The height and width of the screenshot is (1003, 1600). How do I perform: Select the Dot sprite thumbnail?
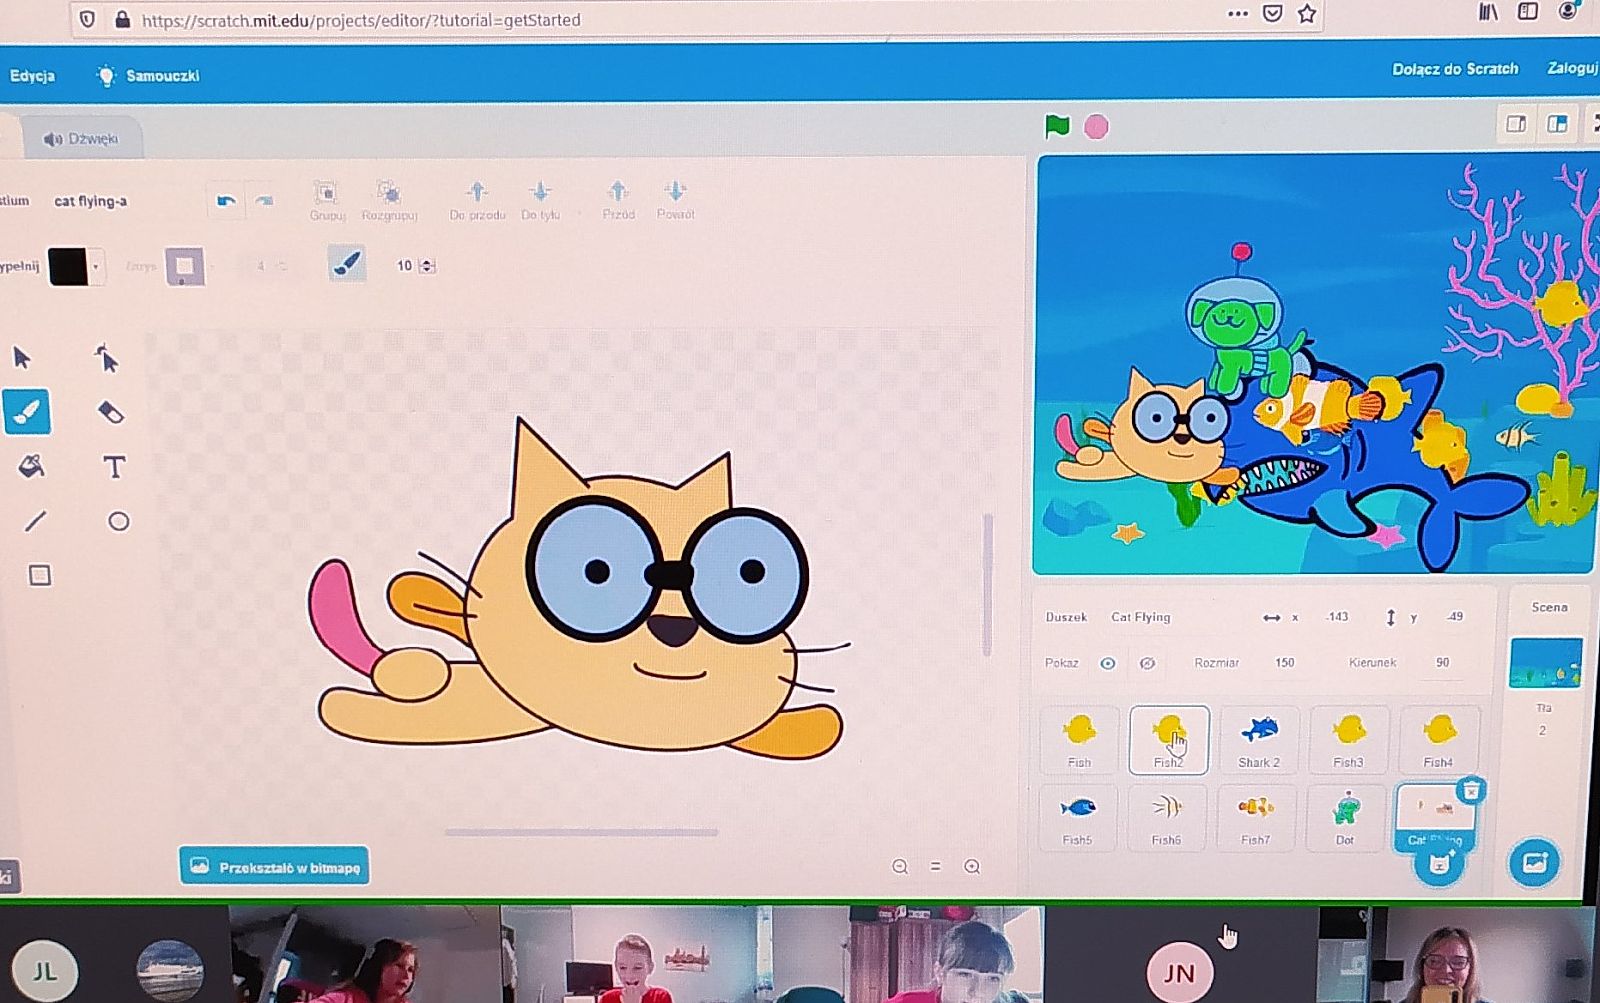pos(1345,817)
